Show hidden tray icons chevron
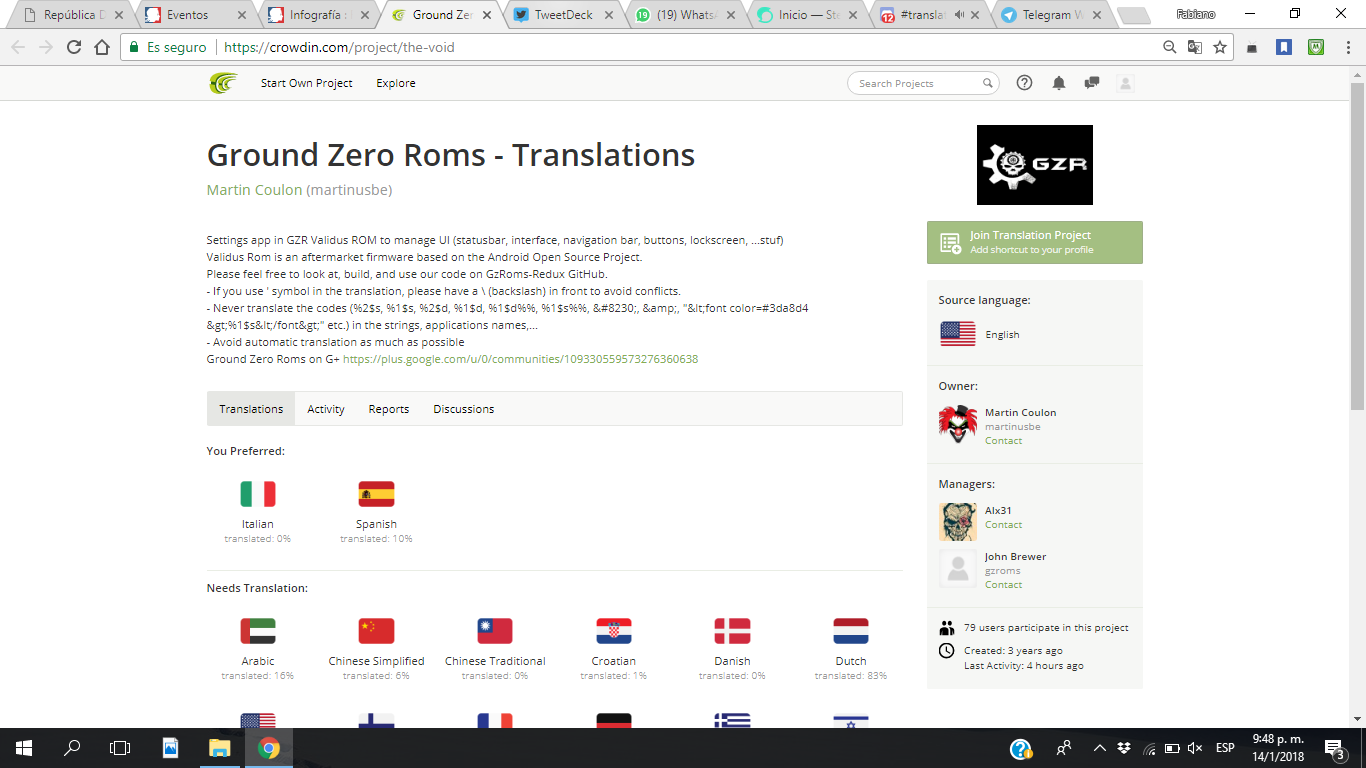The image size is (1366, 768). (x=1100, y=748)
